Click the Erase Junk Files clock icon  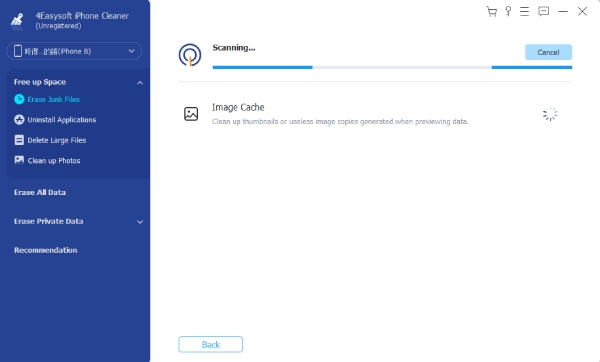coord(19,99)
